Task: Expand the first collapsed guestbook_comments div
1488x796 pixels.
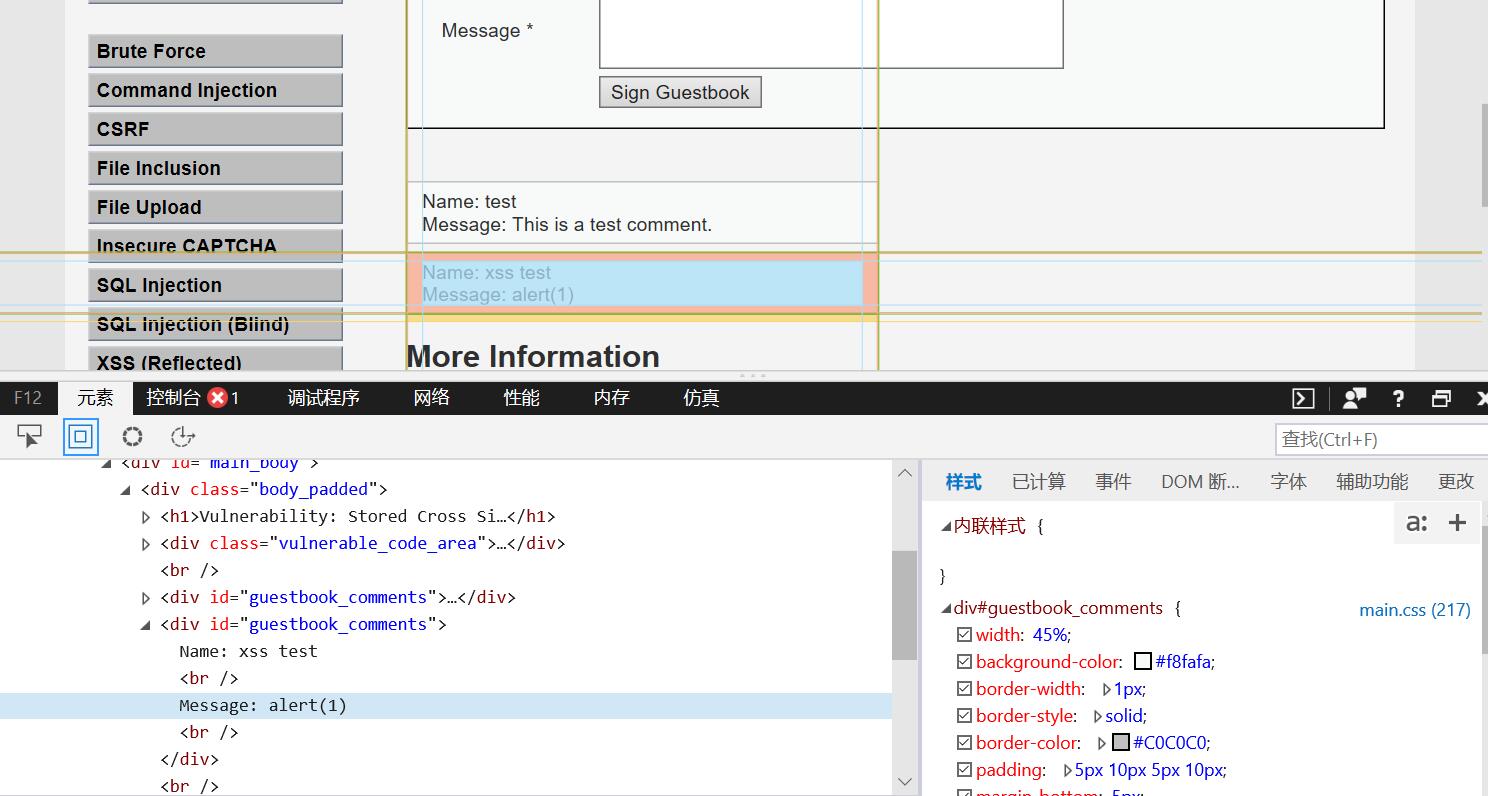Action: [146, 598]
